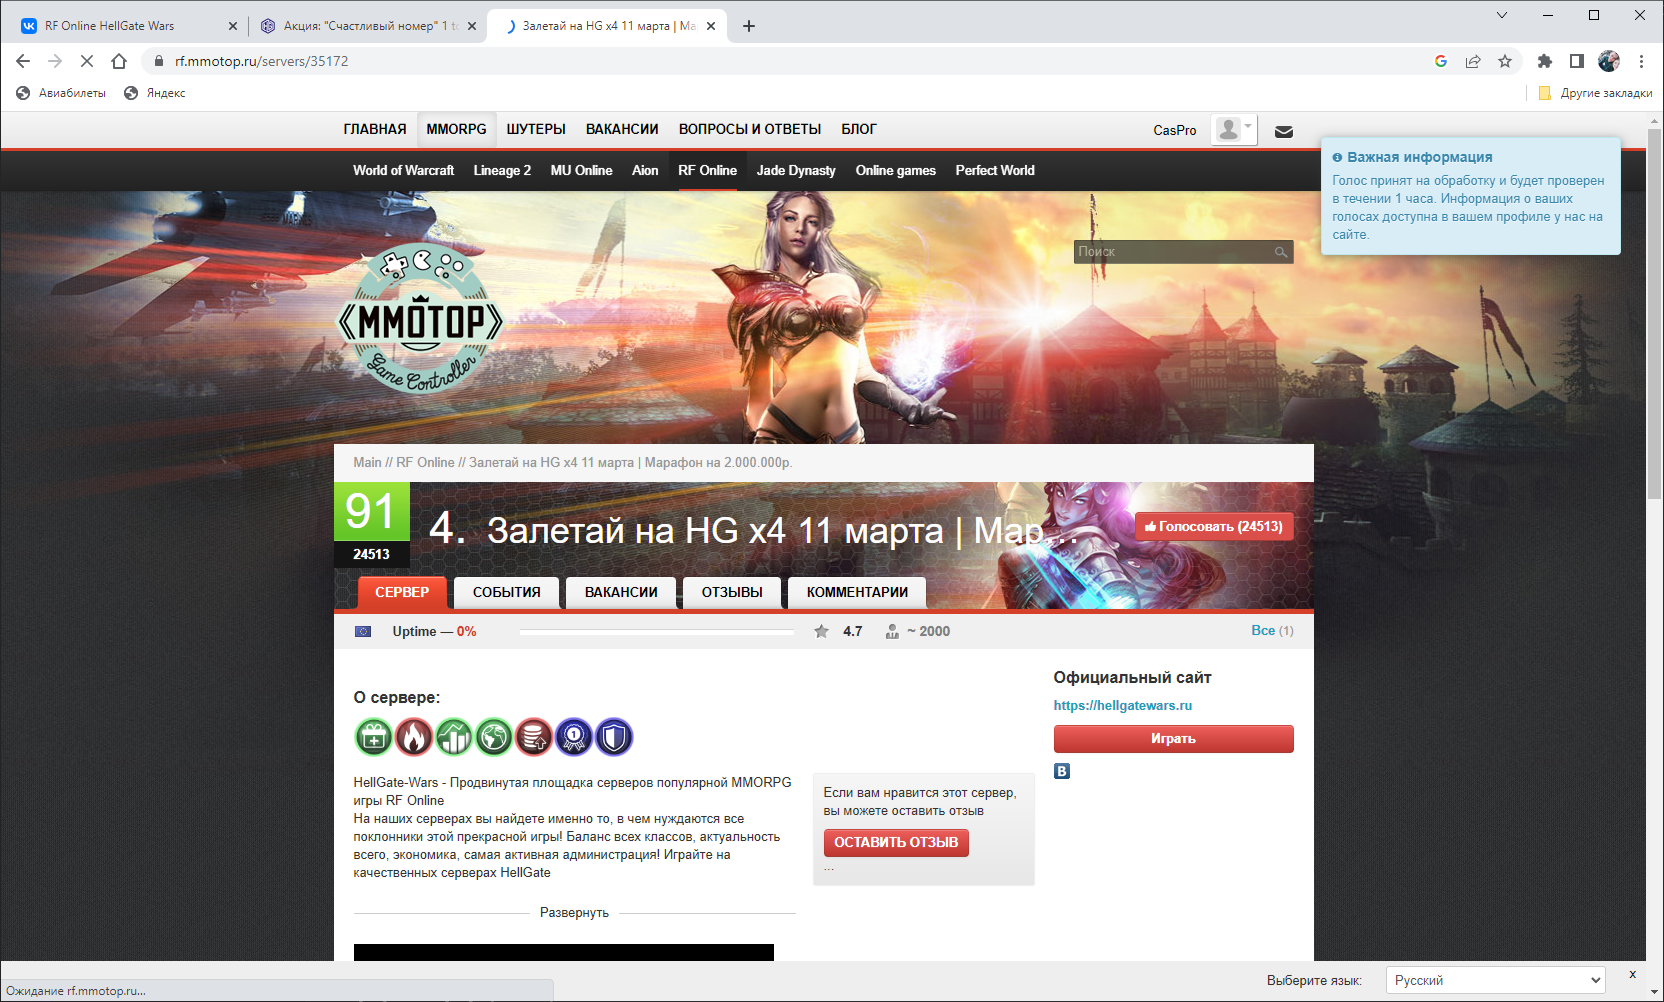Screen dimensions: 1664x1002
Task: Stop page loading with X icon
Action: (87, 61)
